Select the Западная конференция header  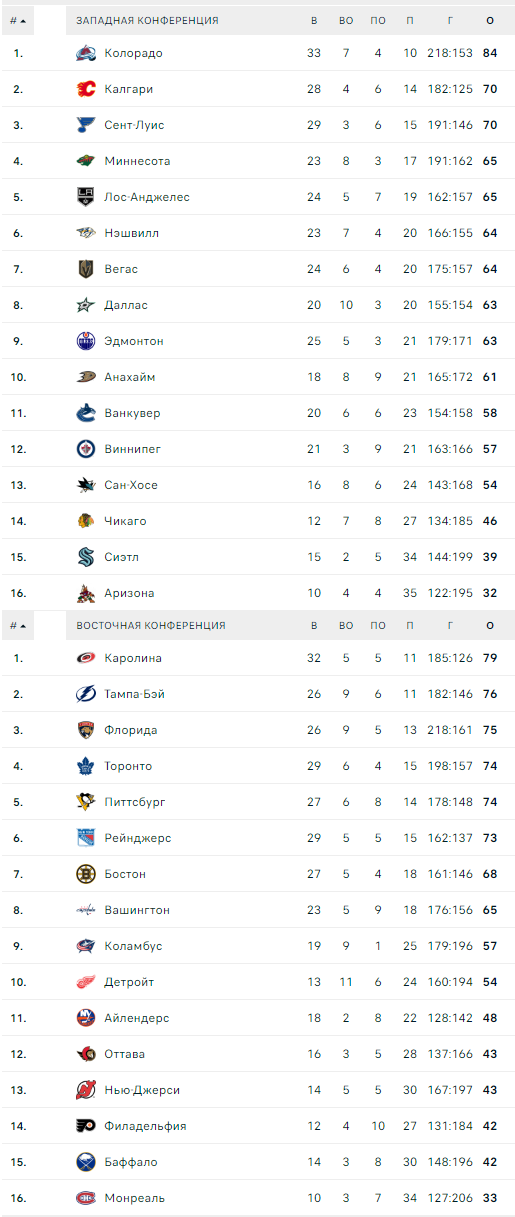pyautogui.click(x=148, y=20)
